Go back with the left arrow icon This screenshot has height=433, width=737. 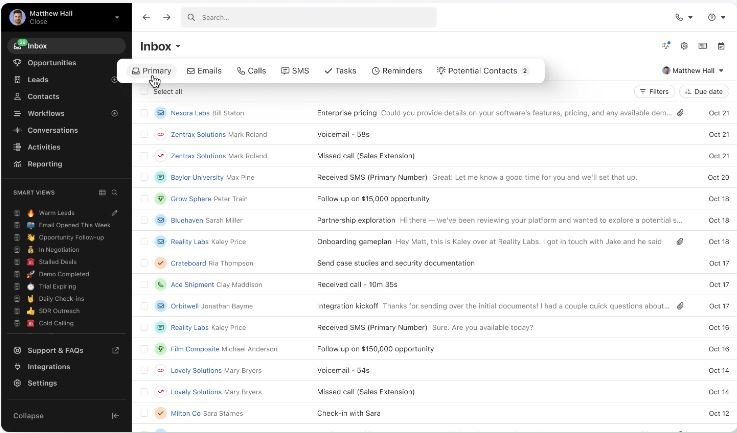click(x=146, y=17)
